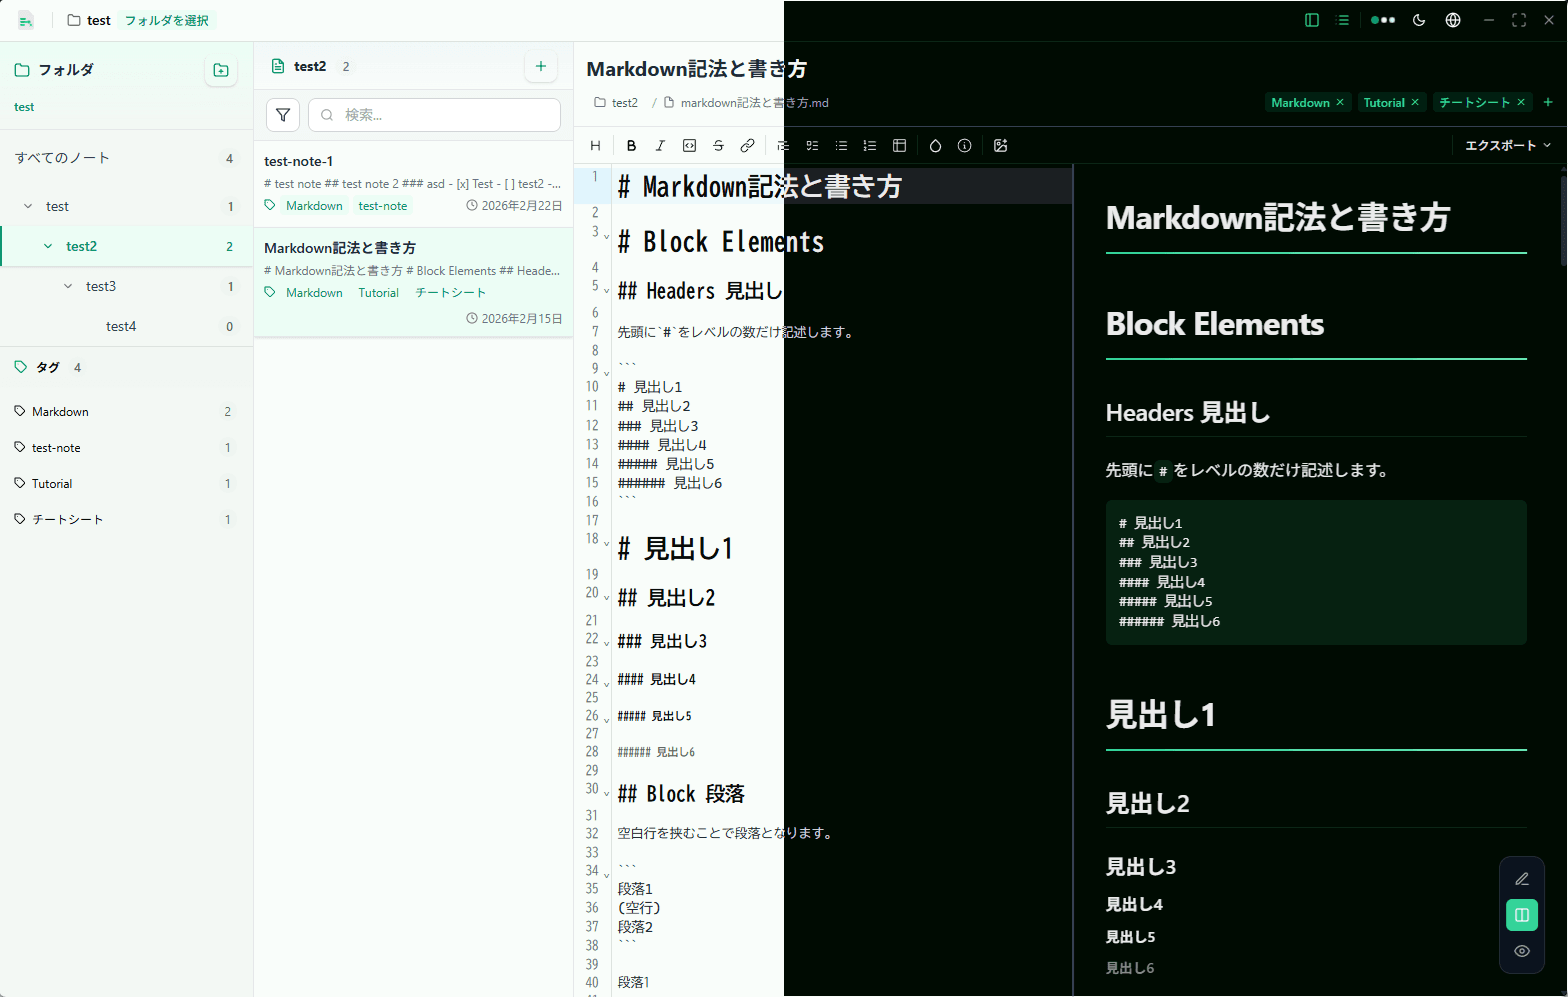
Task: Remove the Markdown tag from the note
Action: pyautogui.click(x=1340, y=102)
